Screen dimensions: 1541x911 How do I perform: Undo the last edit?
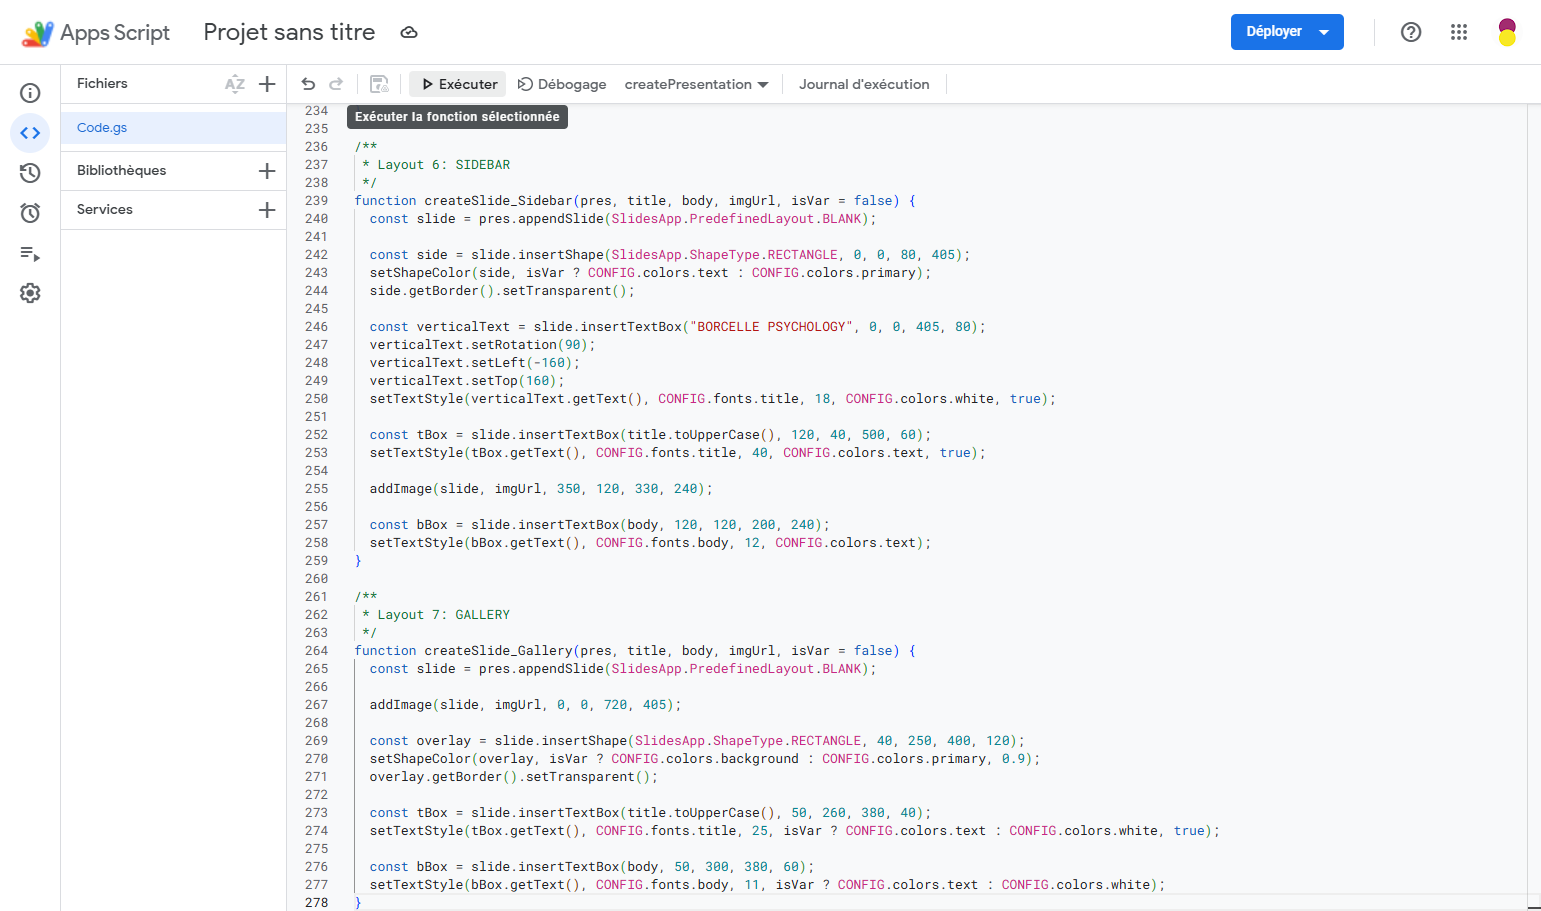(x=308, y=84)
